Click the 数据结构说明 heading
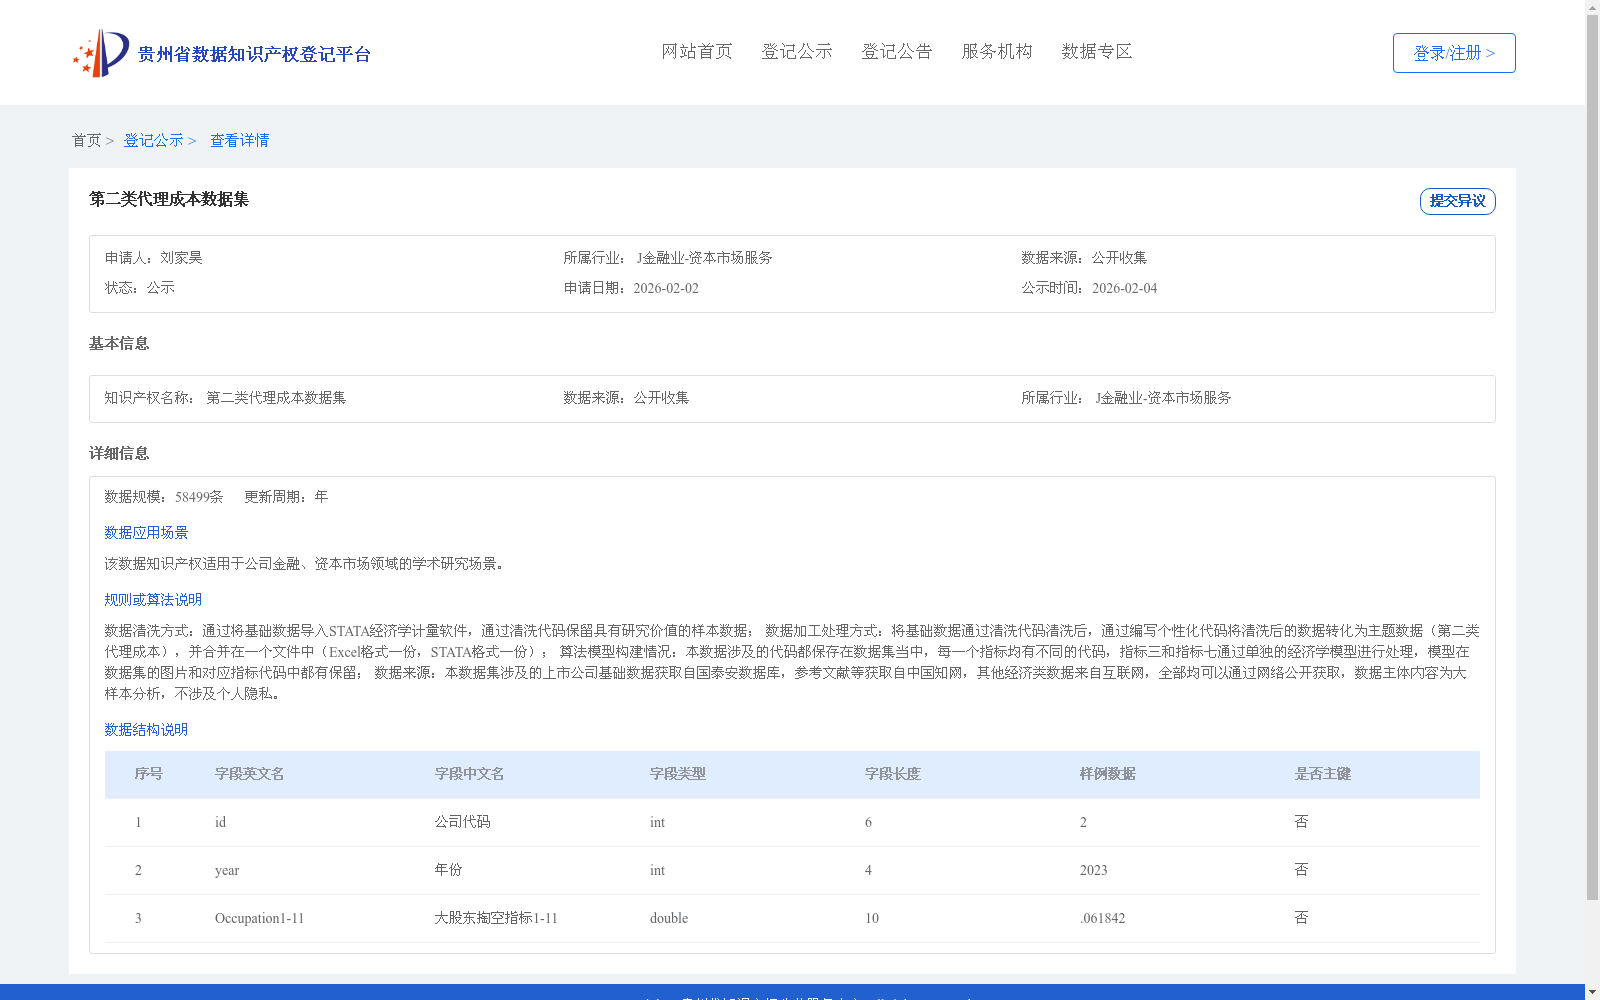 tap(146, 730)
